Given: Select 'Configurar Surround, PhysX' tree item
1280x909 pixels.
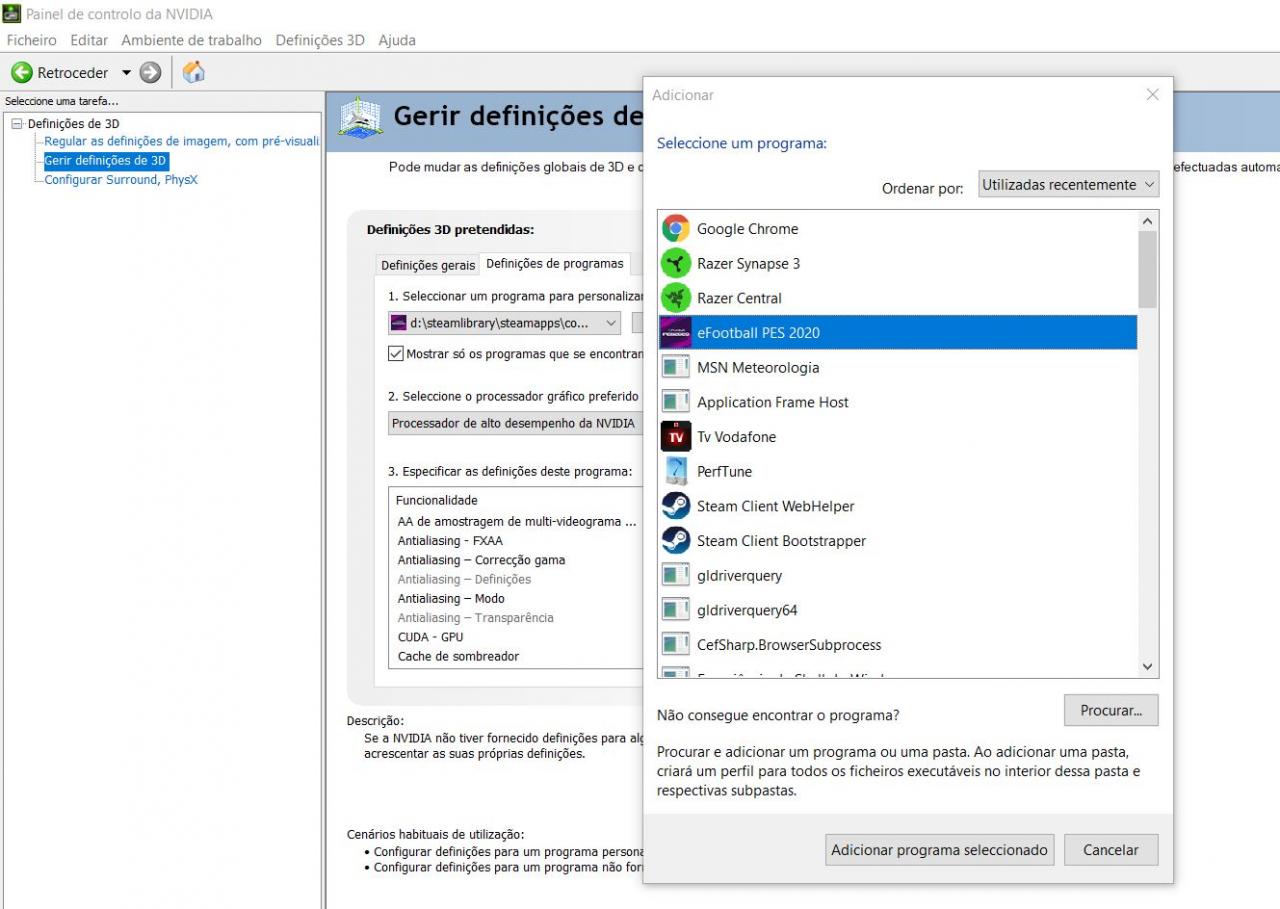Looking at the screenshot, I should coord(121,180).
